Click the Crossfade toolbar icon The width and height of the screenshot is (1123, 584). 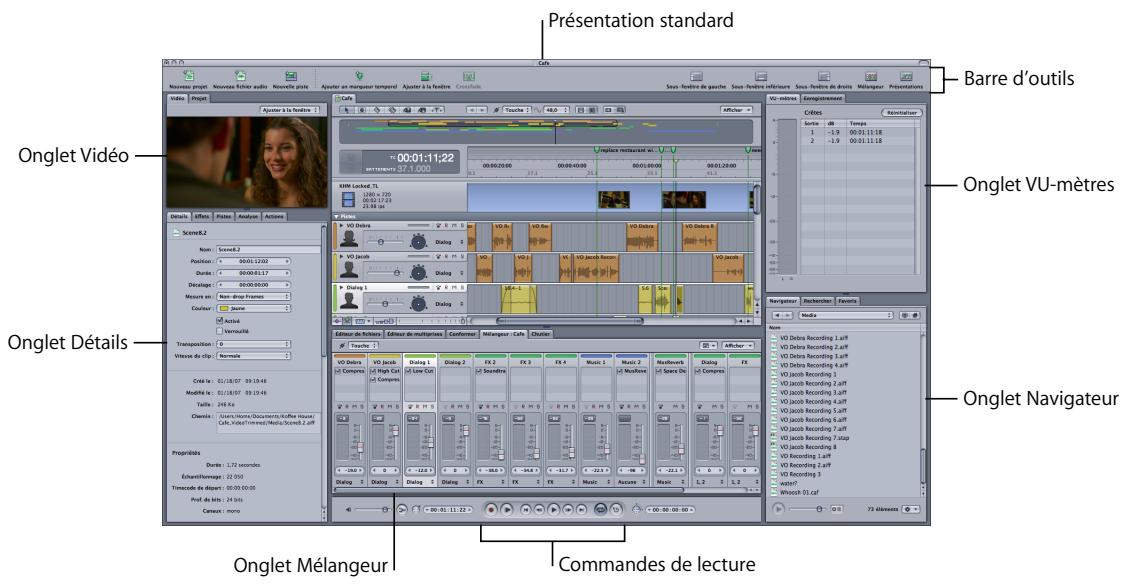(468, 76)
